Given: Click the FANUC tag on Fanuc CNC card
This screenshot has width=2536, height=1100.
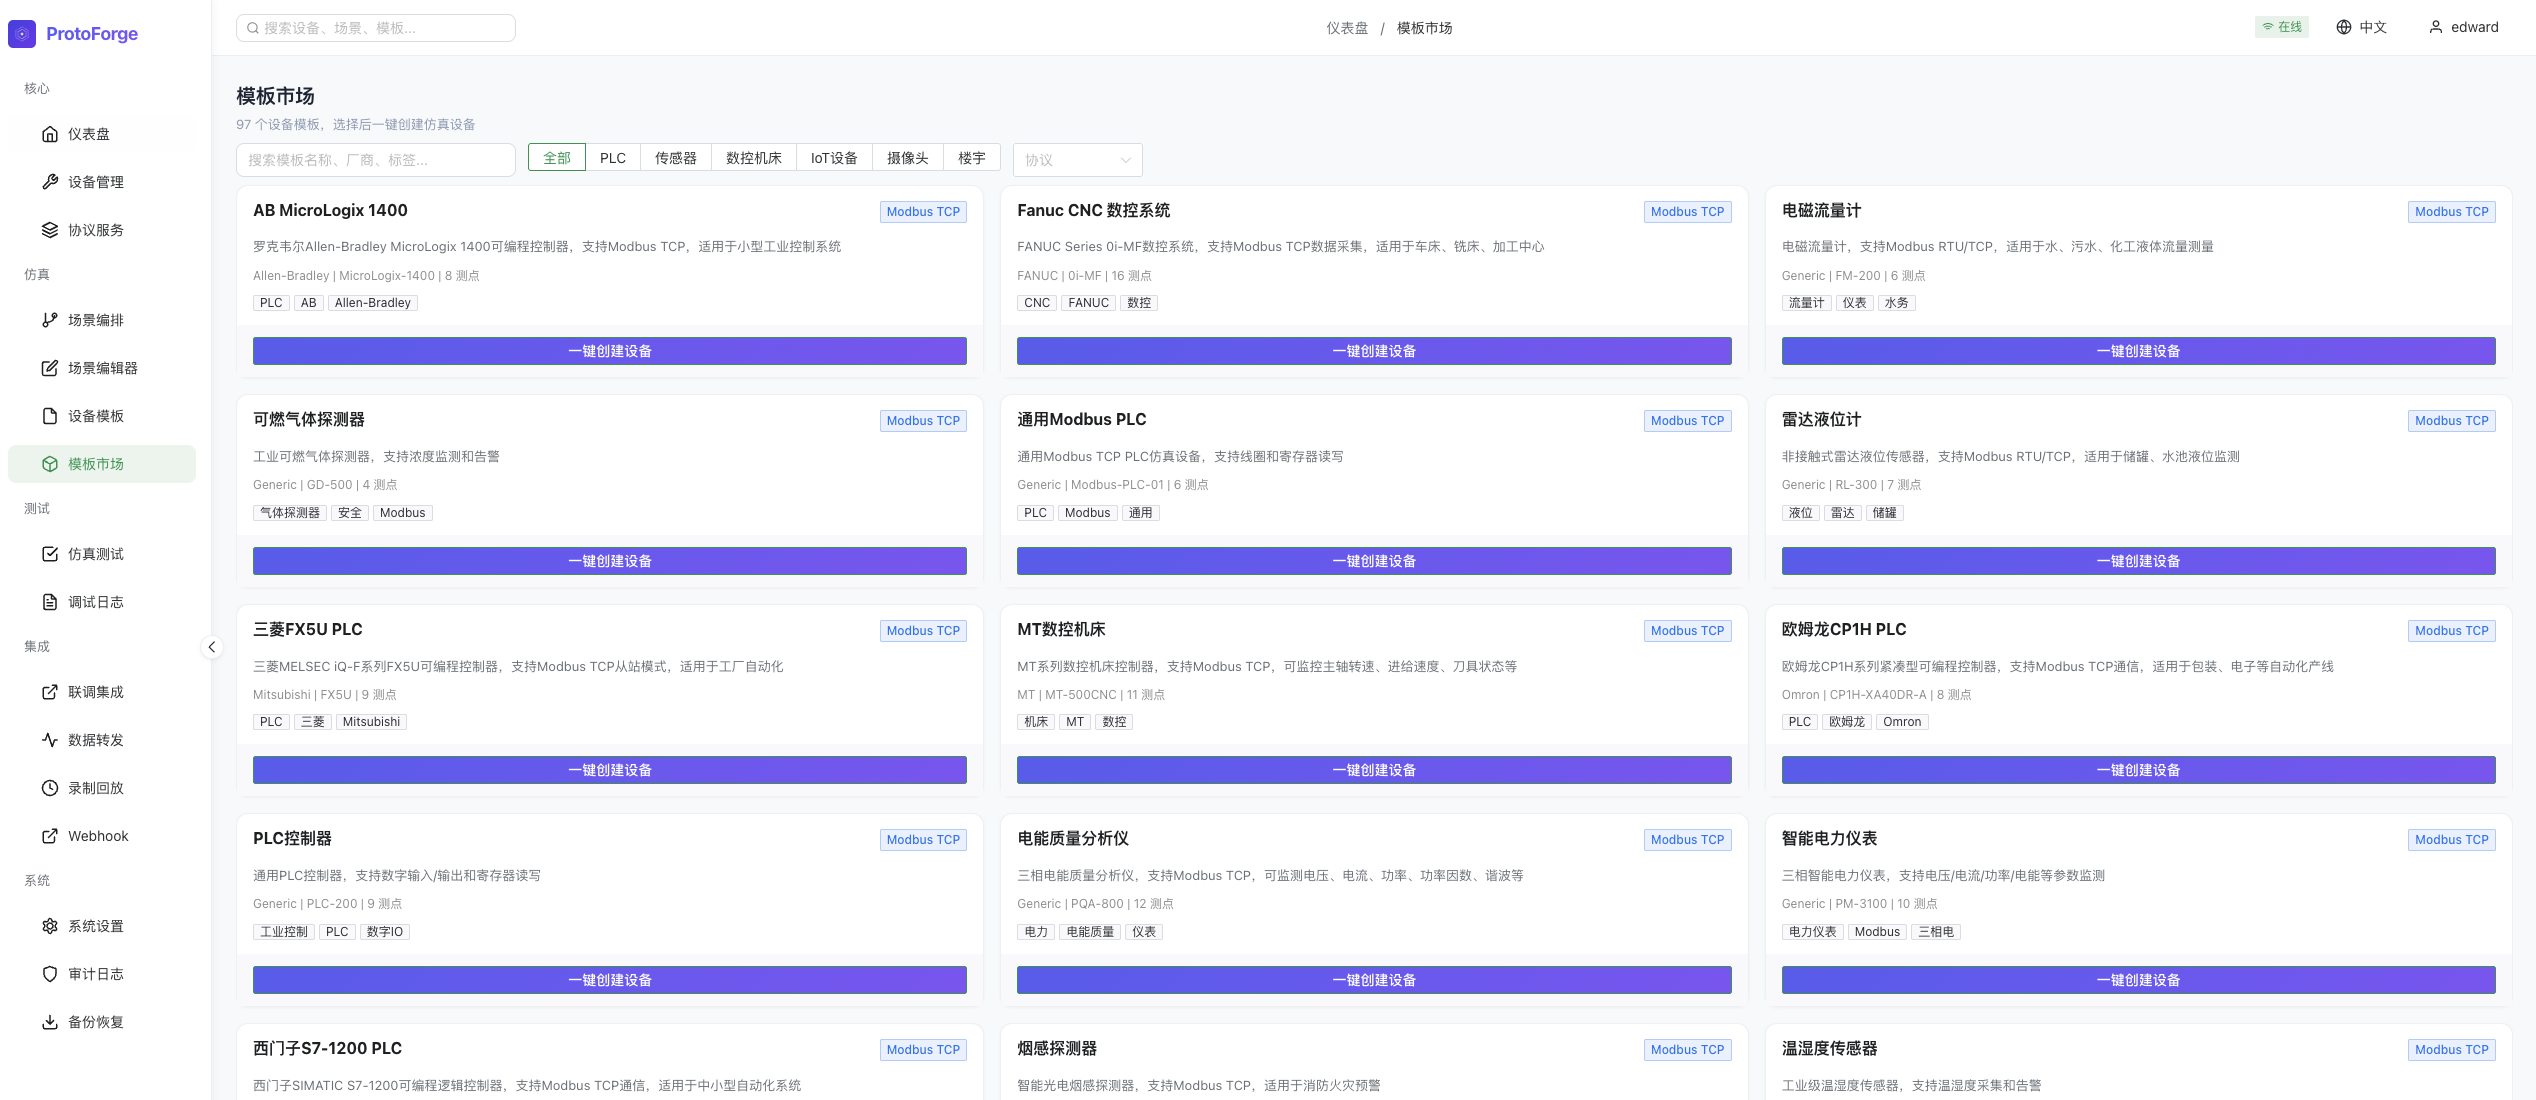Looking at the screenshot, I should coord(1088,303).
